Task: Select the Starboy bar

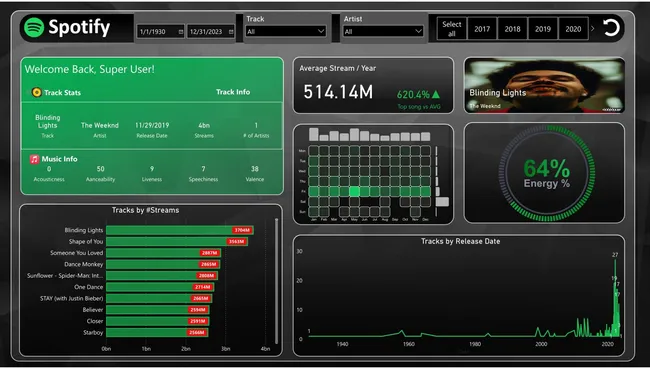Action: tap(157, 333)
